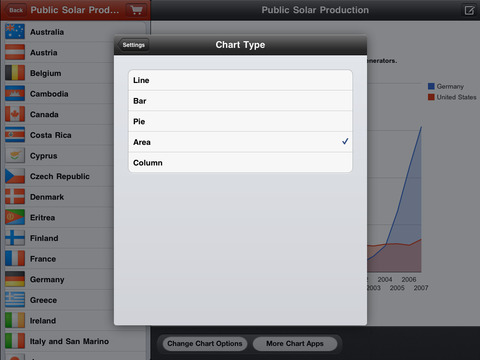Tap the Back button in red header
The width and height of the screenshot is (480, 360).
point(15,10)
